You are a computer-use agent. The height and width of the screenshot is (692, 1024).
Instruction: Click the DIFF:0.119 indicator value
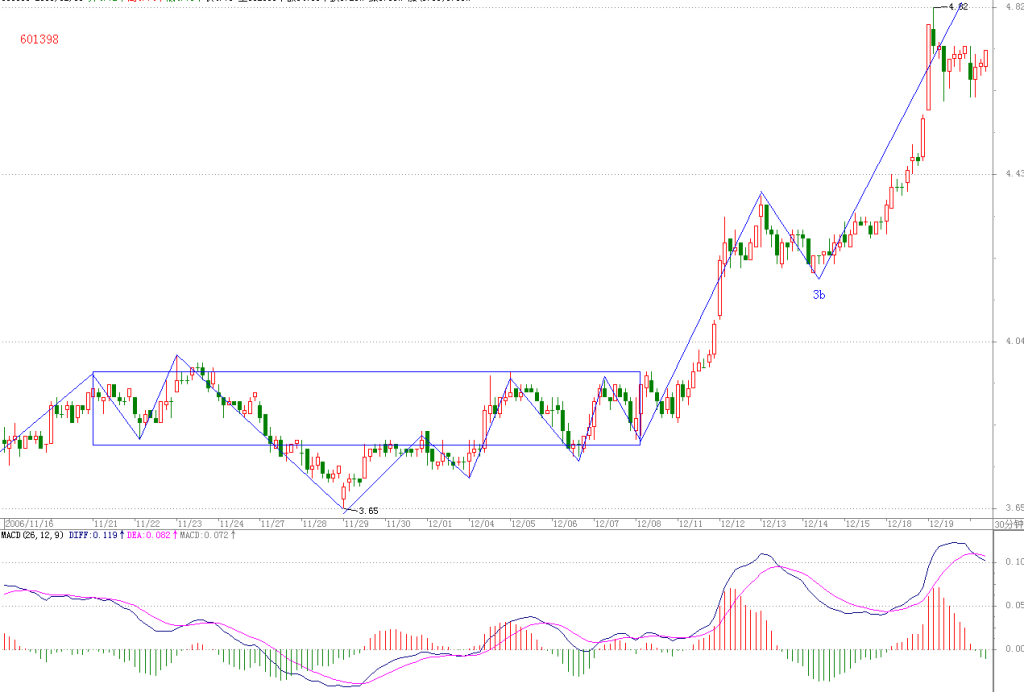click(93, 535)
